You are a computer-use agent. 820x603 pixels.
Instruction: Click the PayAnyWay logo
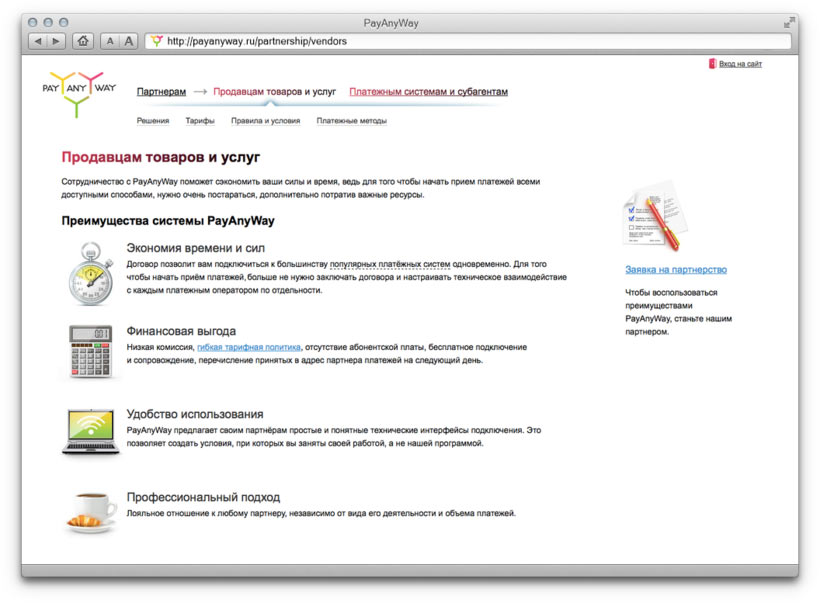tap(79, 91)
